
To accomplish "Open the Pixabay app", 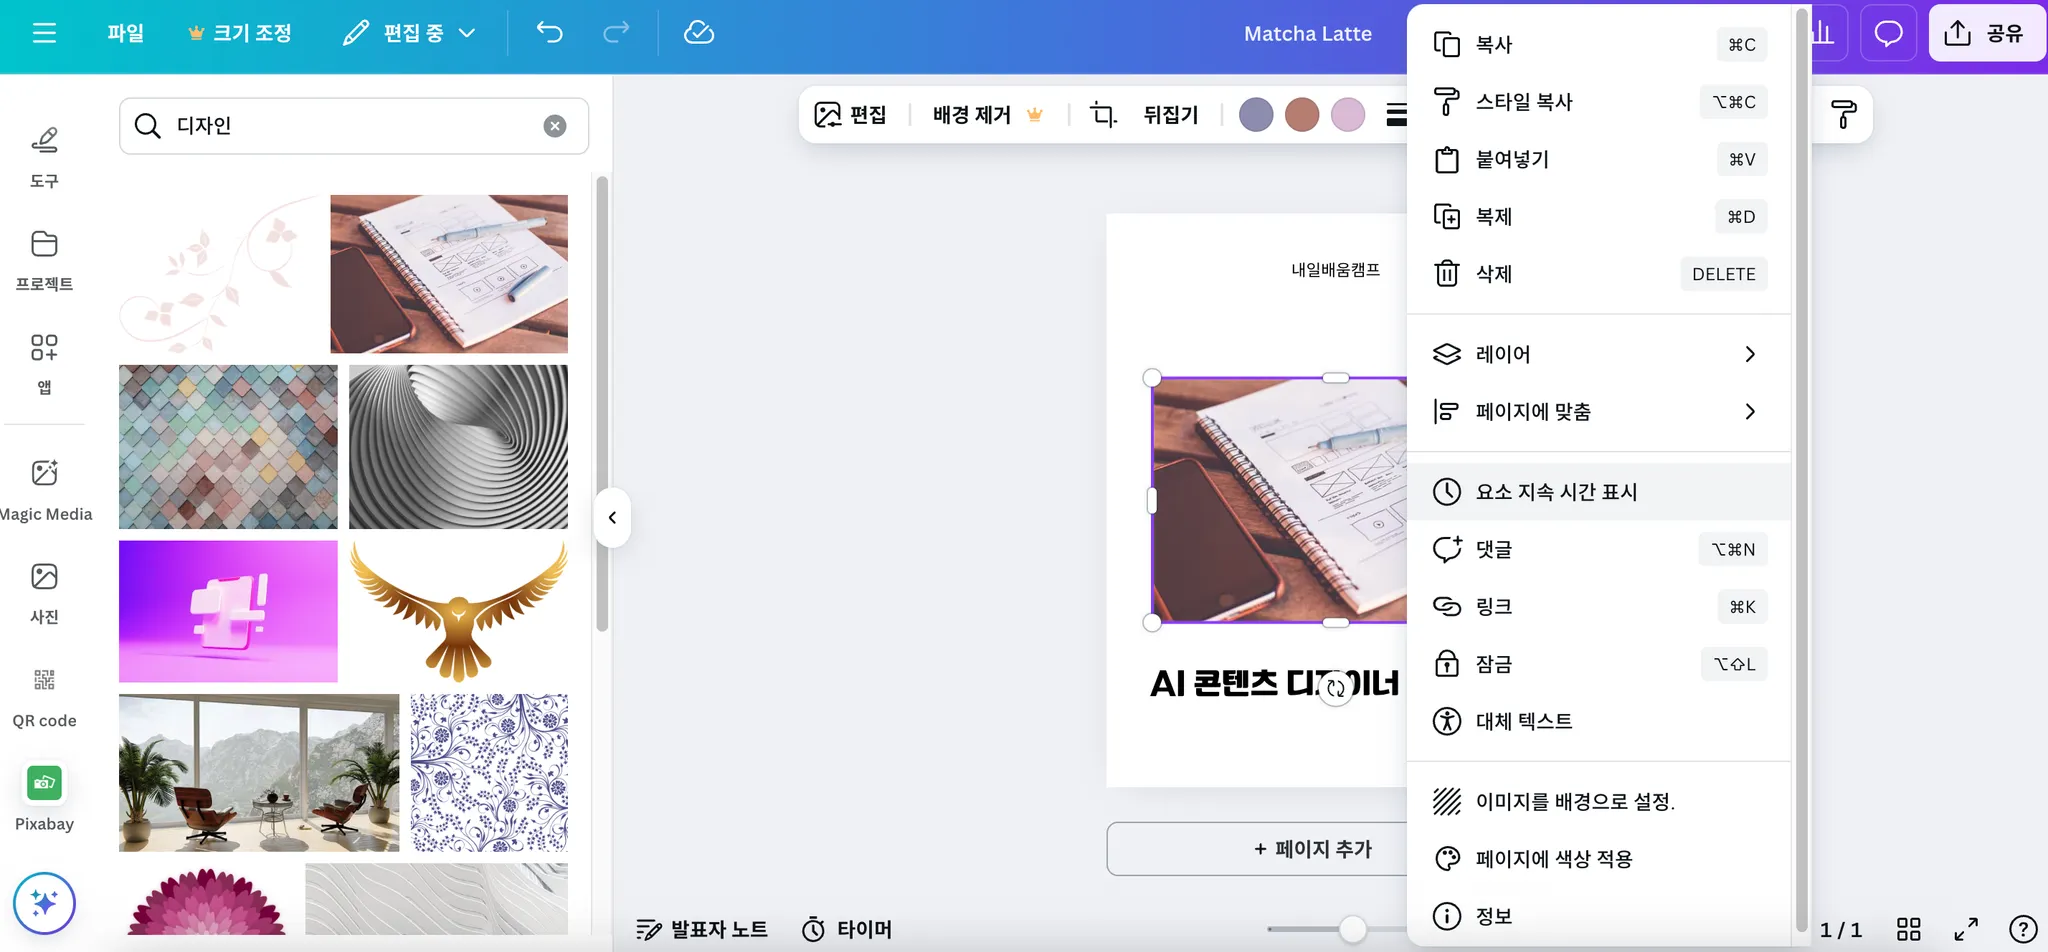I will [x=44, y=800].
